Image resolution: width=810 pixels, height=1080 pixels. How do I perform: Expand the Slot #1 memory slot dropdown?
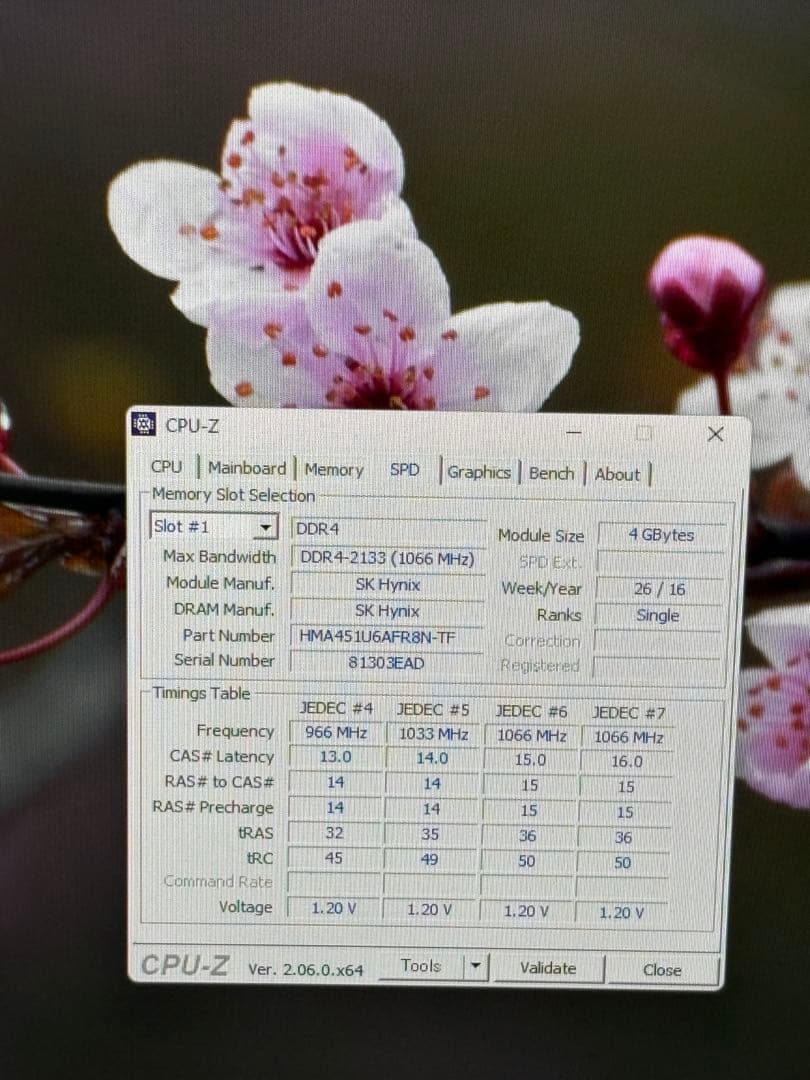265,526
